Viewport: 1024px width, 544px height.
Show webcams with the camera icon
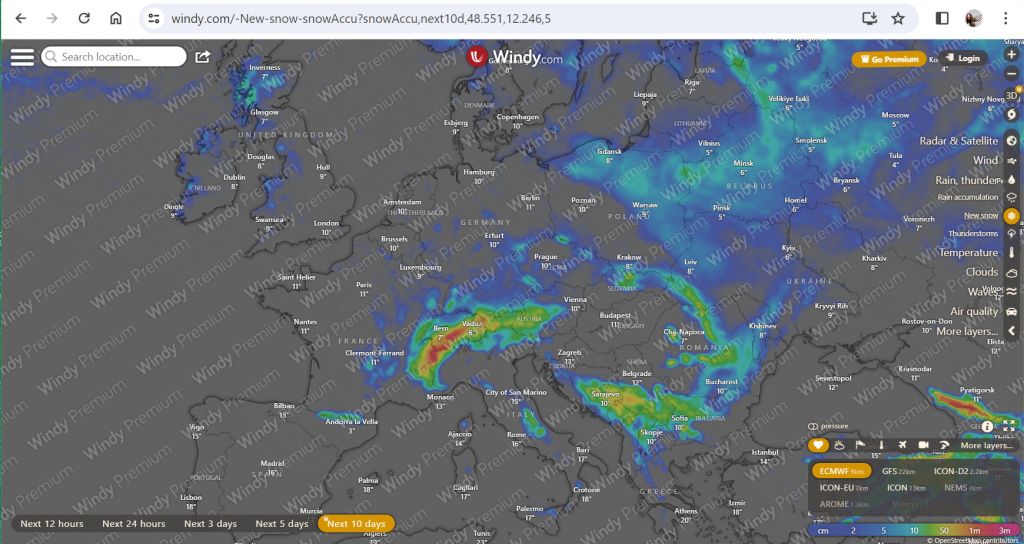pyautogui.click(x=923, y=445)
